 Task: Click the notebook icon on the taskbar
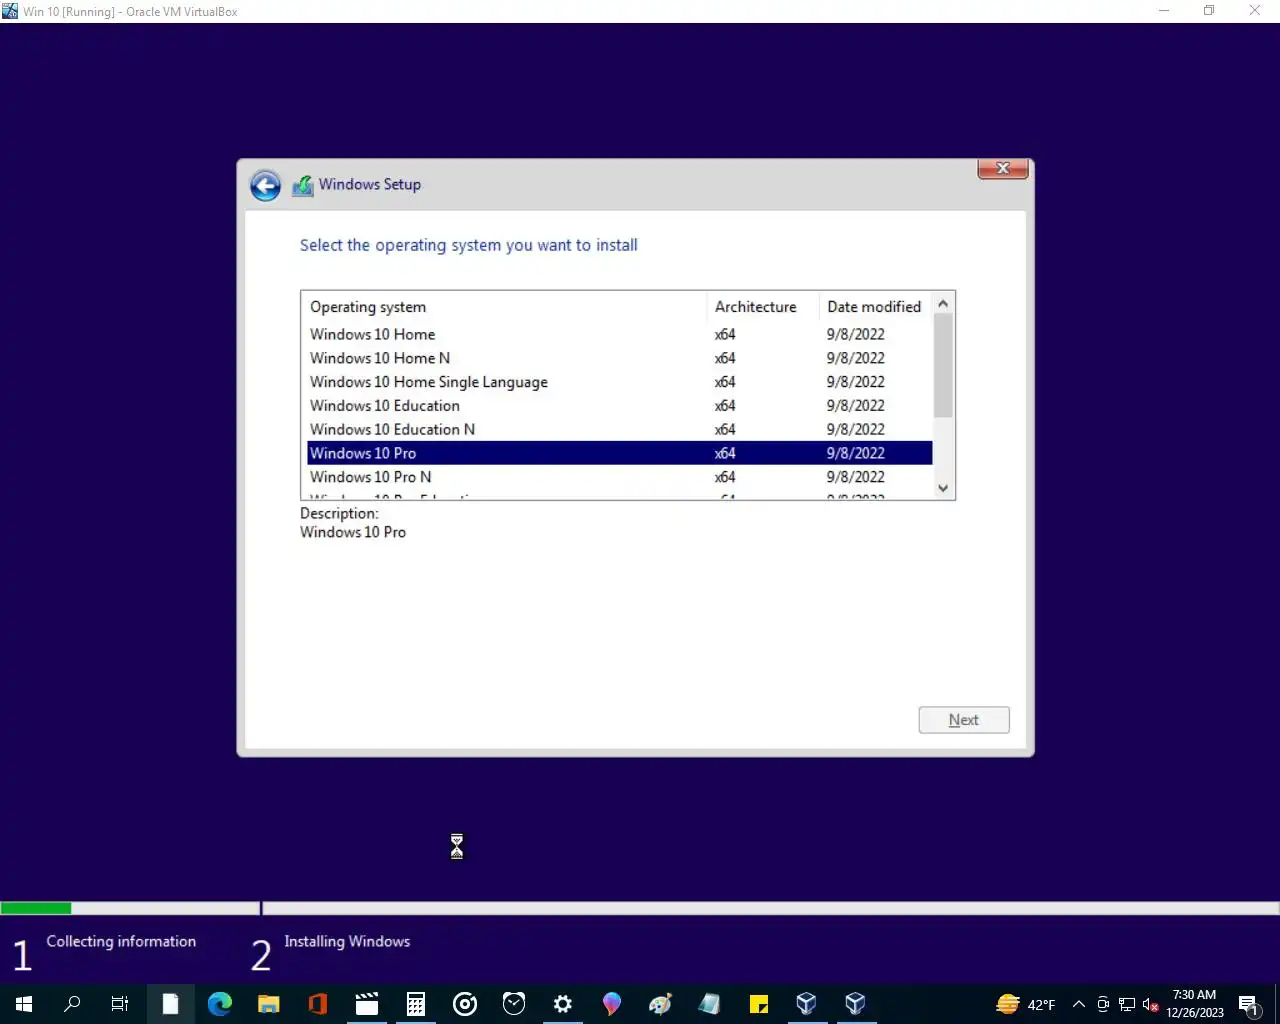709,1004
